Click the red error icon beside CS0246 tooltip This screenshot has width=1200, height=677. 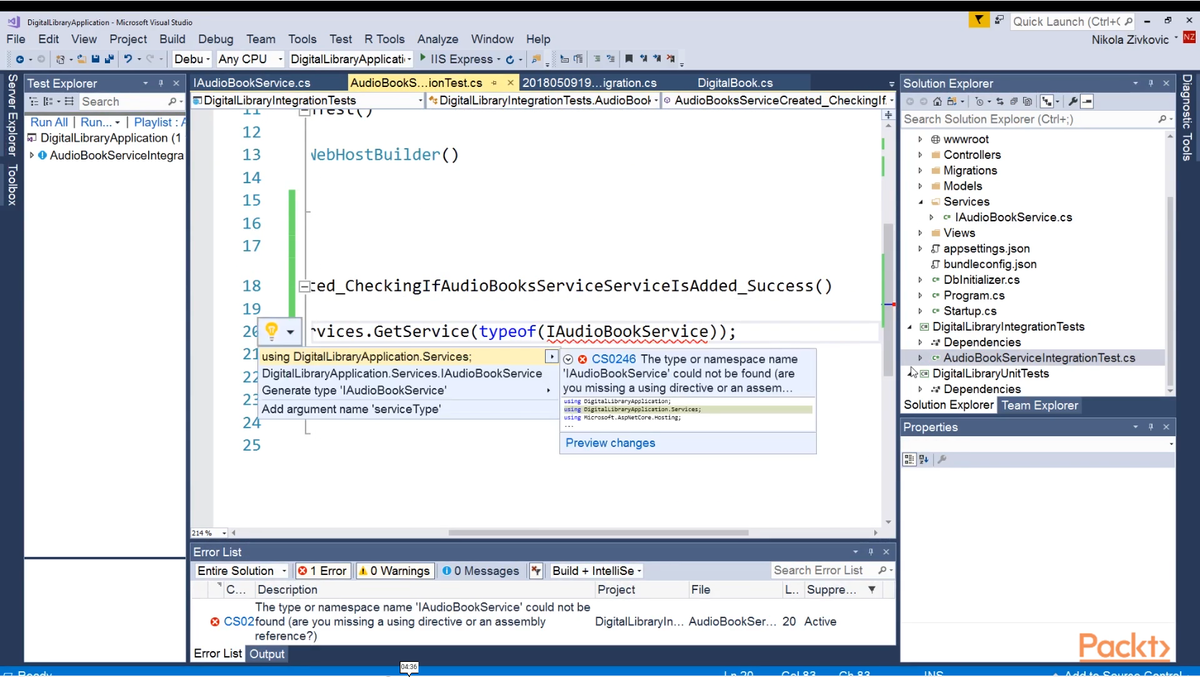point(583,359)
